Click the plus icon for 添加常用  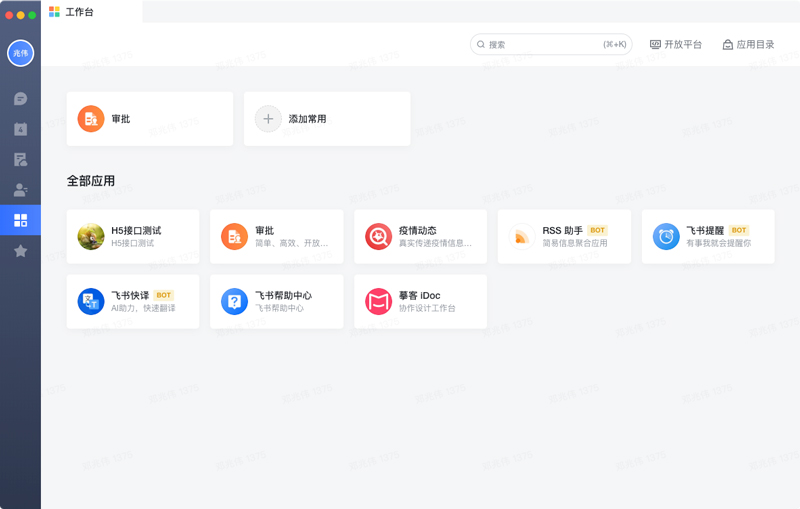tap(268, 119)
